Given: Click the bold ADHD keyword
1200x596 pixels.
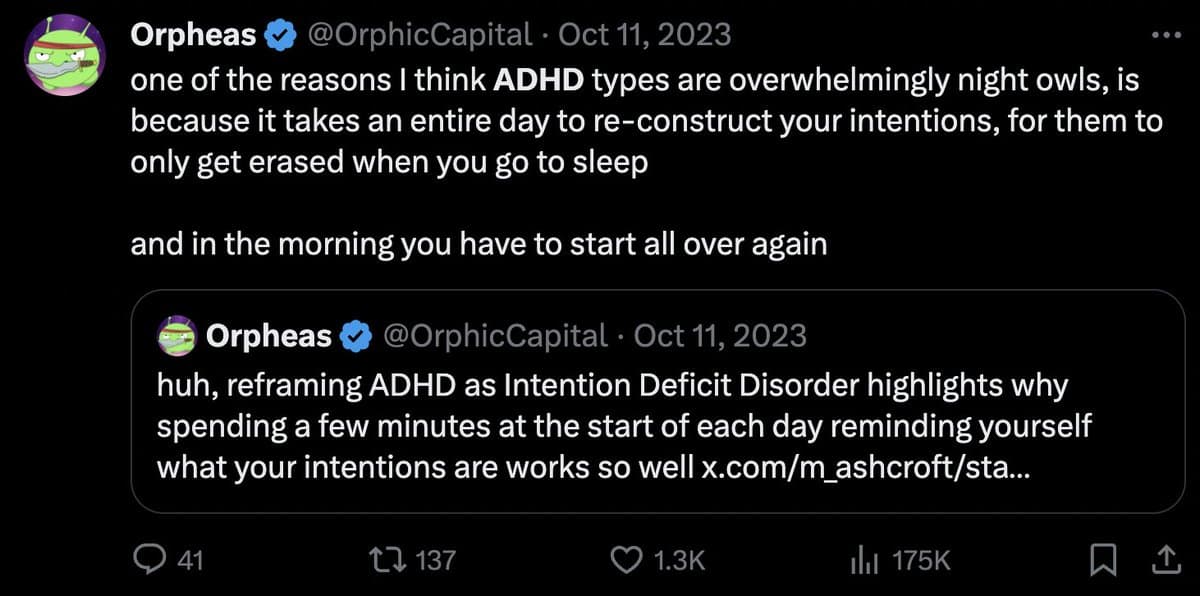Looking at the screenshot, I should pyautogui.click(x=539, y=79).
